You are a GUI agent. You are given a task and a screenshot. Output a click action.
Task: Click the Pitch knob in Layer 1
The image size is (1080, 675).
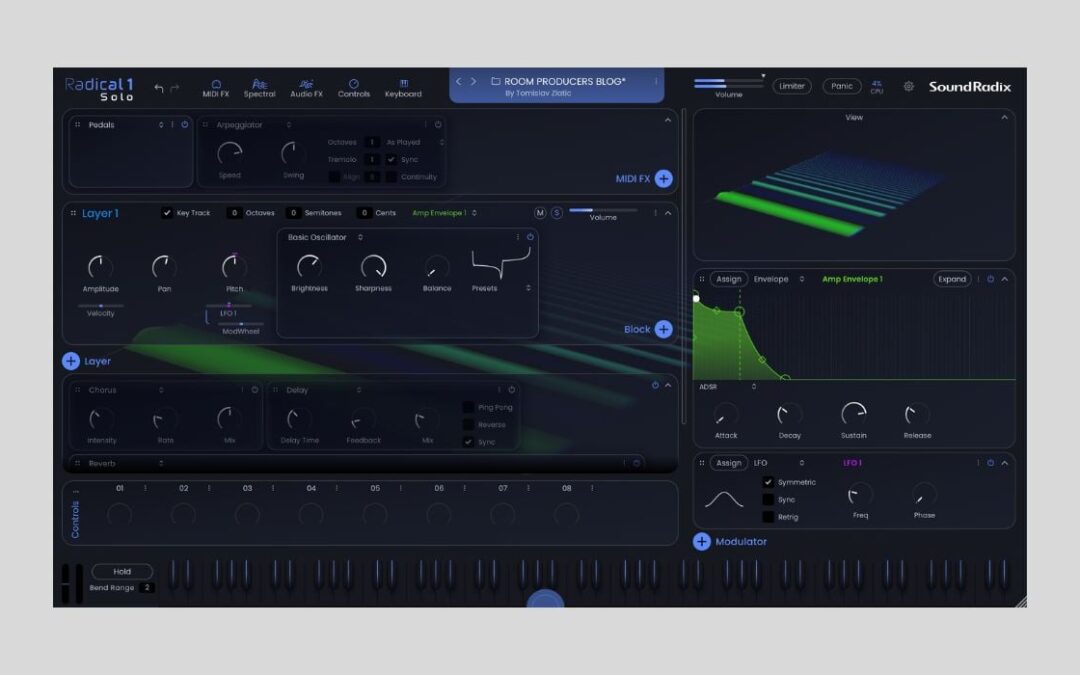pyautogui.click(x=234, y=267)
